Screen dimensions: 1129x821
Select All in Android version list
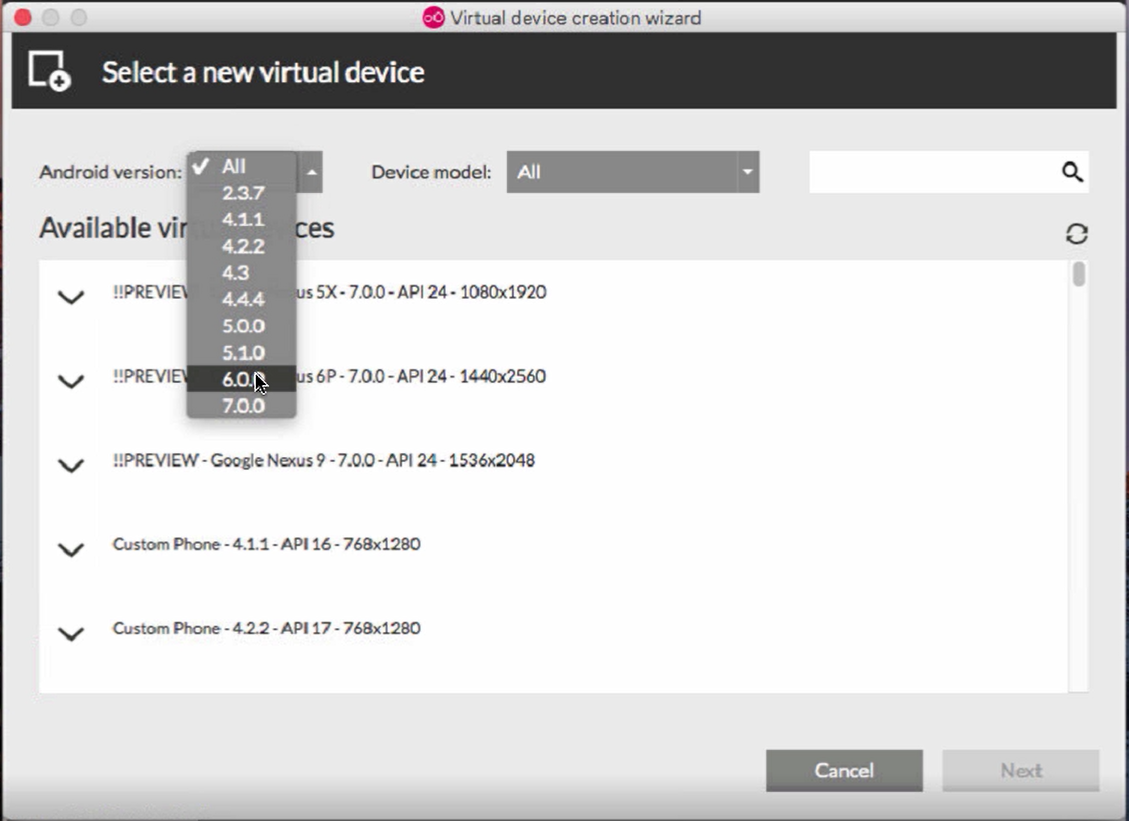click(x=241, y=166)
